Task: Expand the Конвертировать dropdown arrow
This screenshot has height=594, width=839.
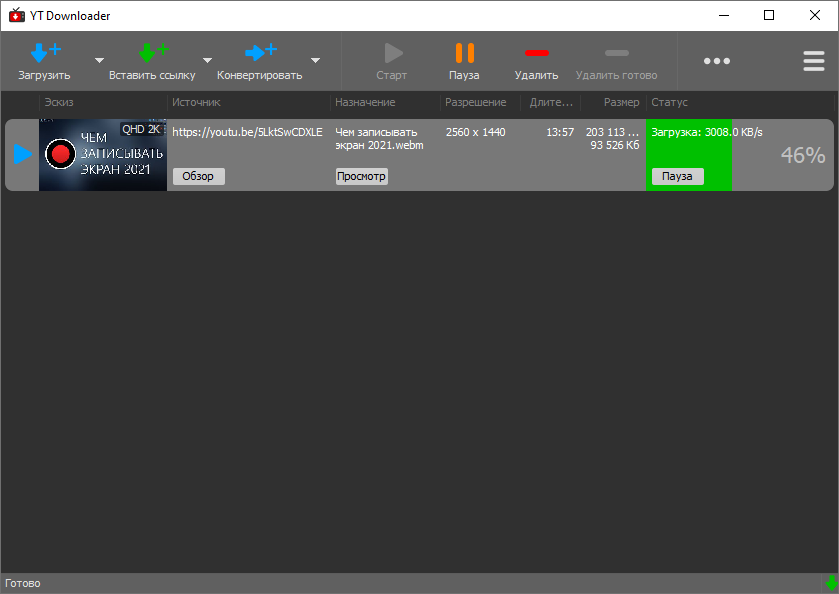Action: (315, 61)
